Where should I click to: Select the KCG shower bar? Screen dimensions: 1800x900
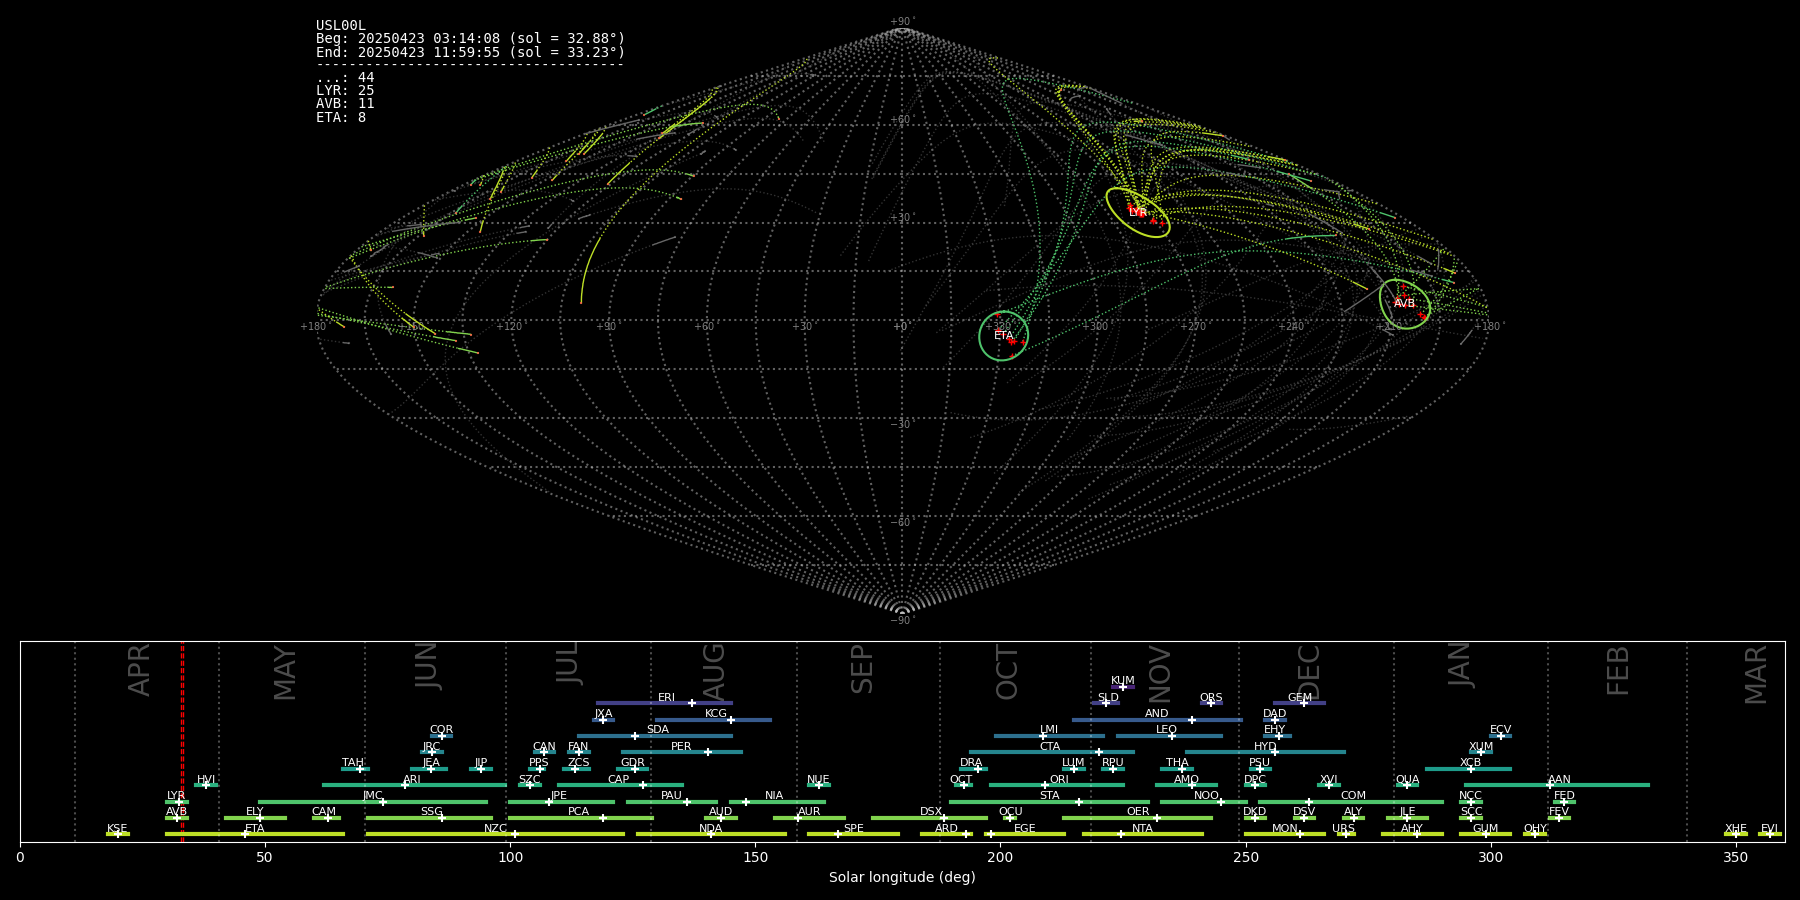coord(713,720)
